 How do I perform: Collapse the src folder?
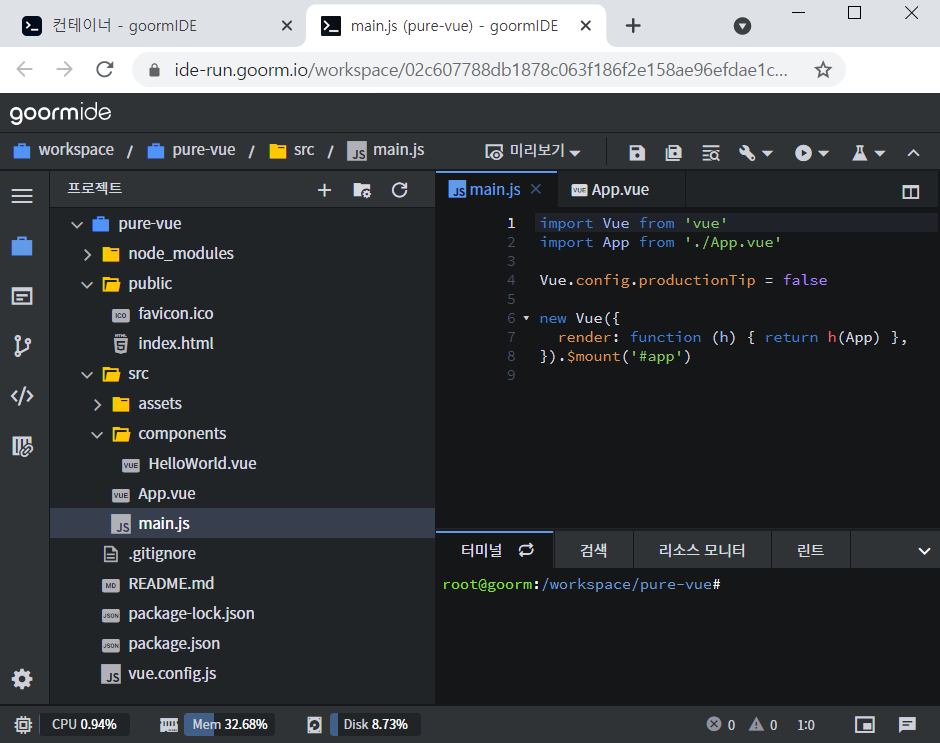coord(88,375)
